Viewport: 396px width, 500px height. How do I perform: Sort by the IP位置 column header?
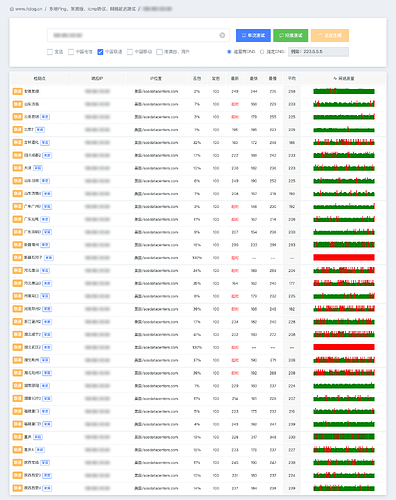156,79
